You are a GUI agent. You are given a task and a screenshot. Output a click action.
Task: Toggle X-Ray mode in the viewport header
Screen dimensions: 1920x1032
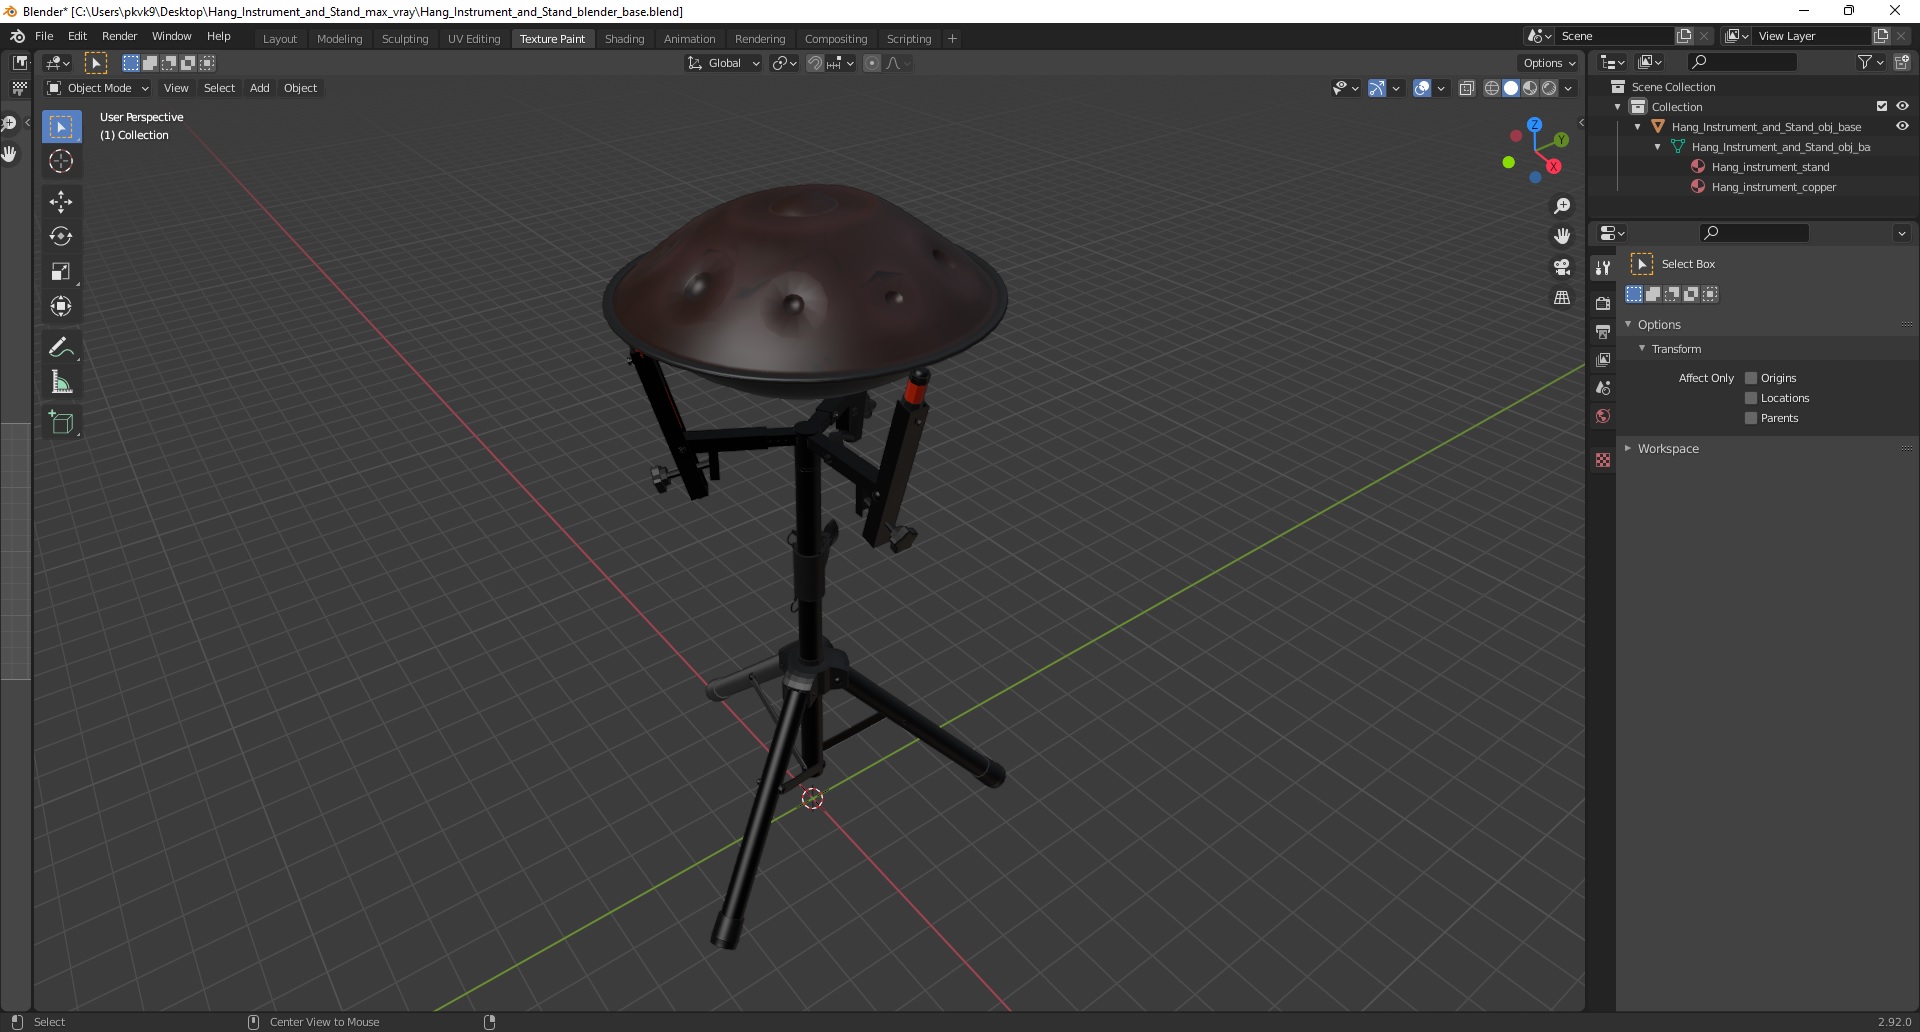(x=1467, y=88)
